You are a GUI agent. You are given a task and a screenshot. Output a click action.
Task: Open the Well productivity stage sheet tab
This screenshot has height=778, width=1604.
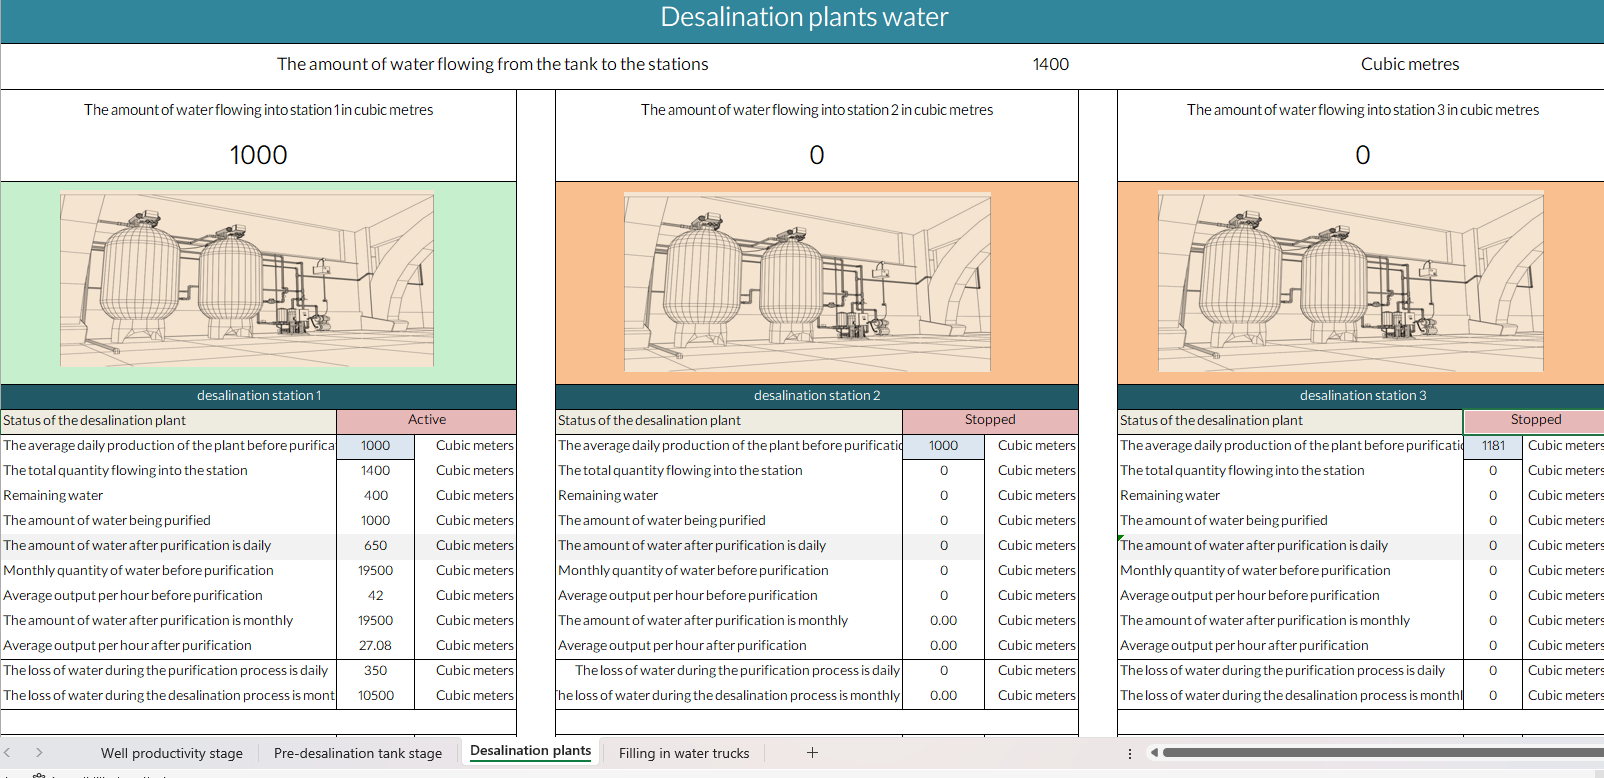(172, 753)
